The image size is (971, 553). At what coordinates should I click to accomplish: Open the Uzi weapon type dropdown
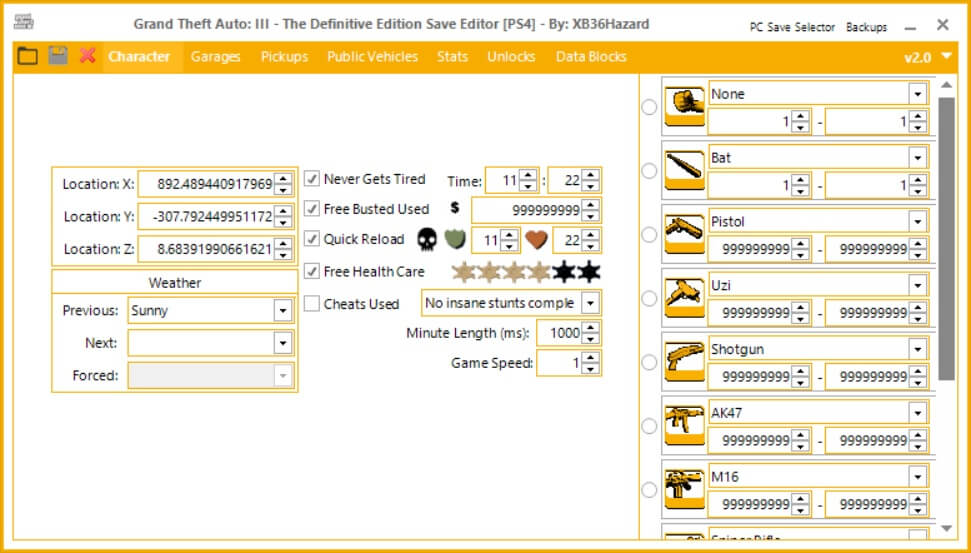pyautogui.click(x=918, y=285)
